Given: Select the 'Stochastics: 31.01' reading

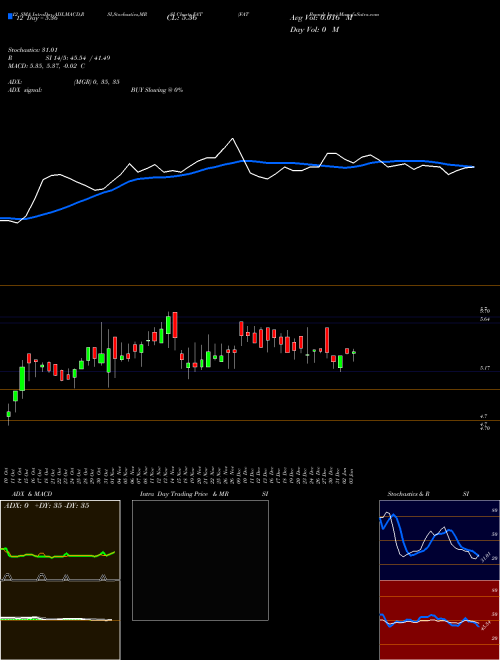Looking at the screenshot, I should pyautogui.click(x=32, y=50).
